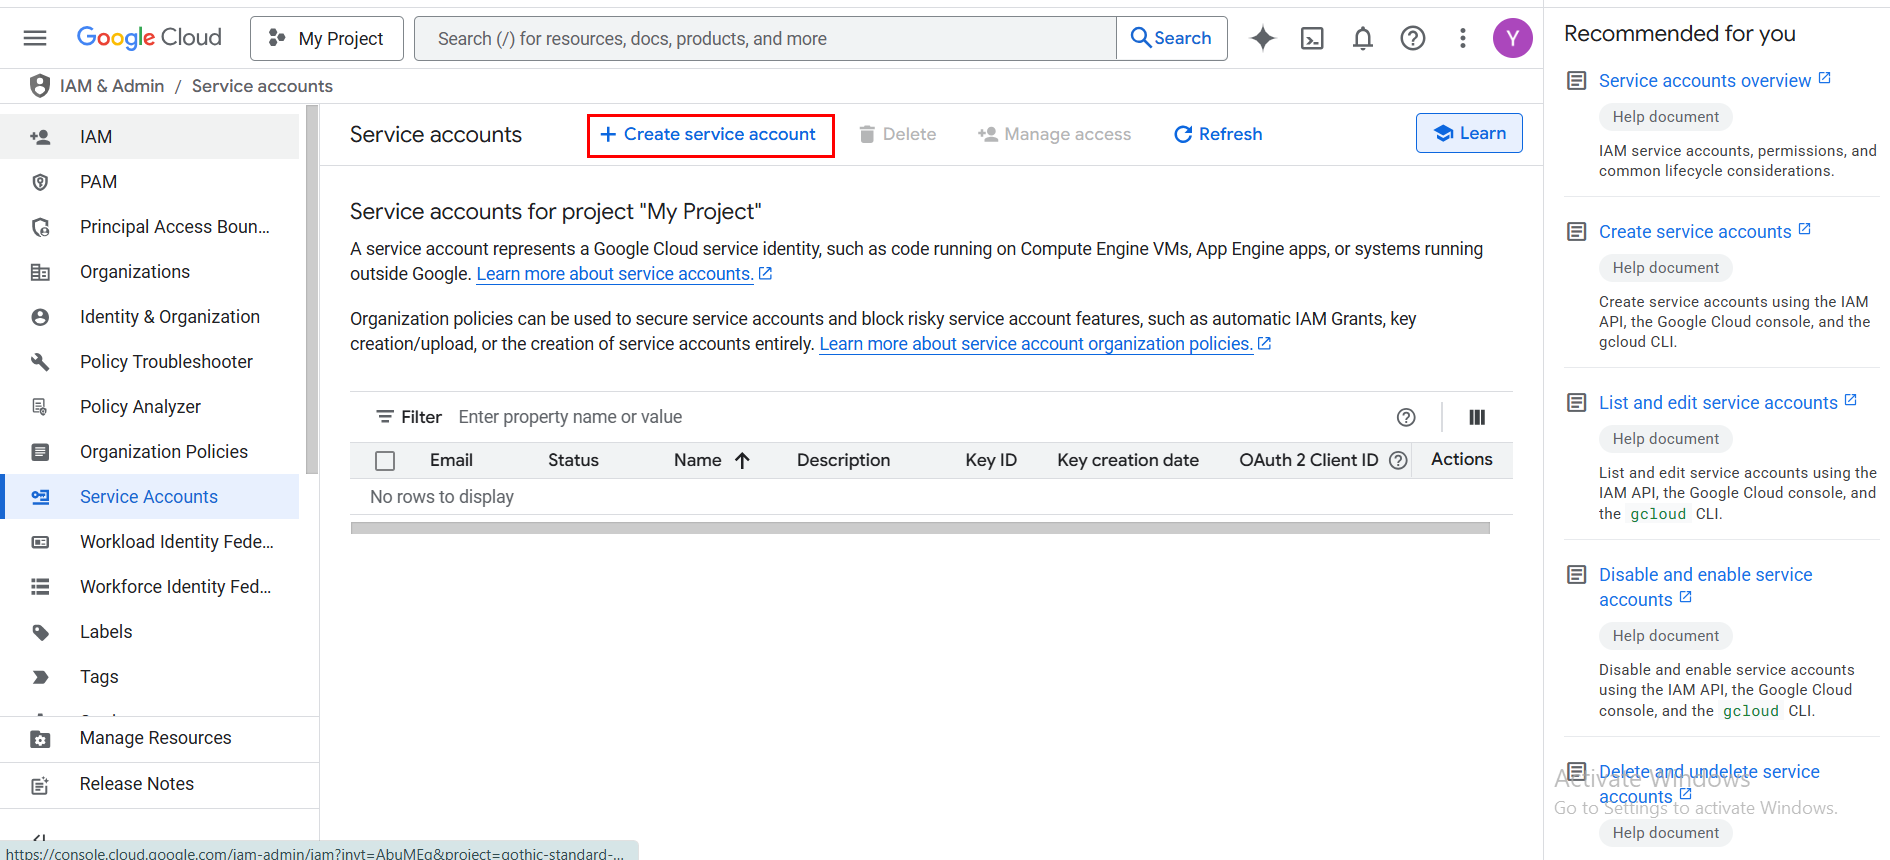Select IAM in the left sidebar
The width and height of the screenshot is (1890, 860).
click(96, 137)
